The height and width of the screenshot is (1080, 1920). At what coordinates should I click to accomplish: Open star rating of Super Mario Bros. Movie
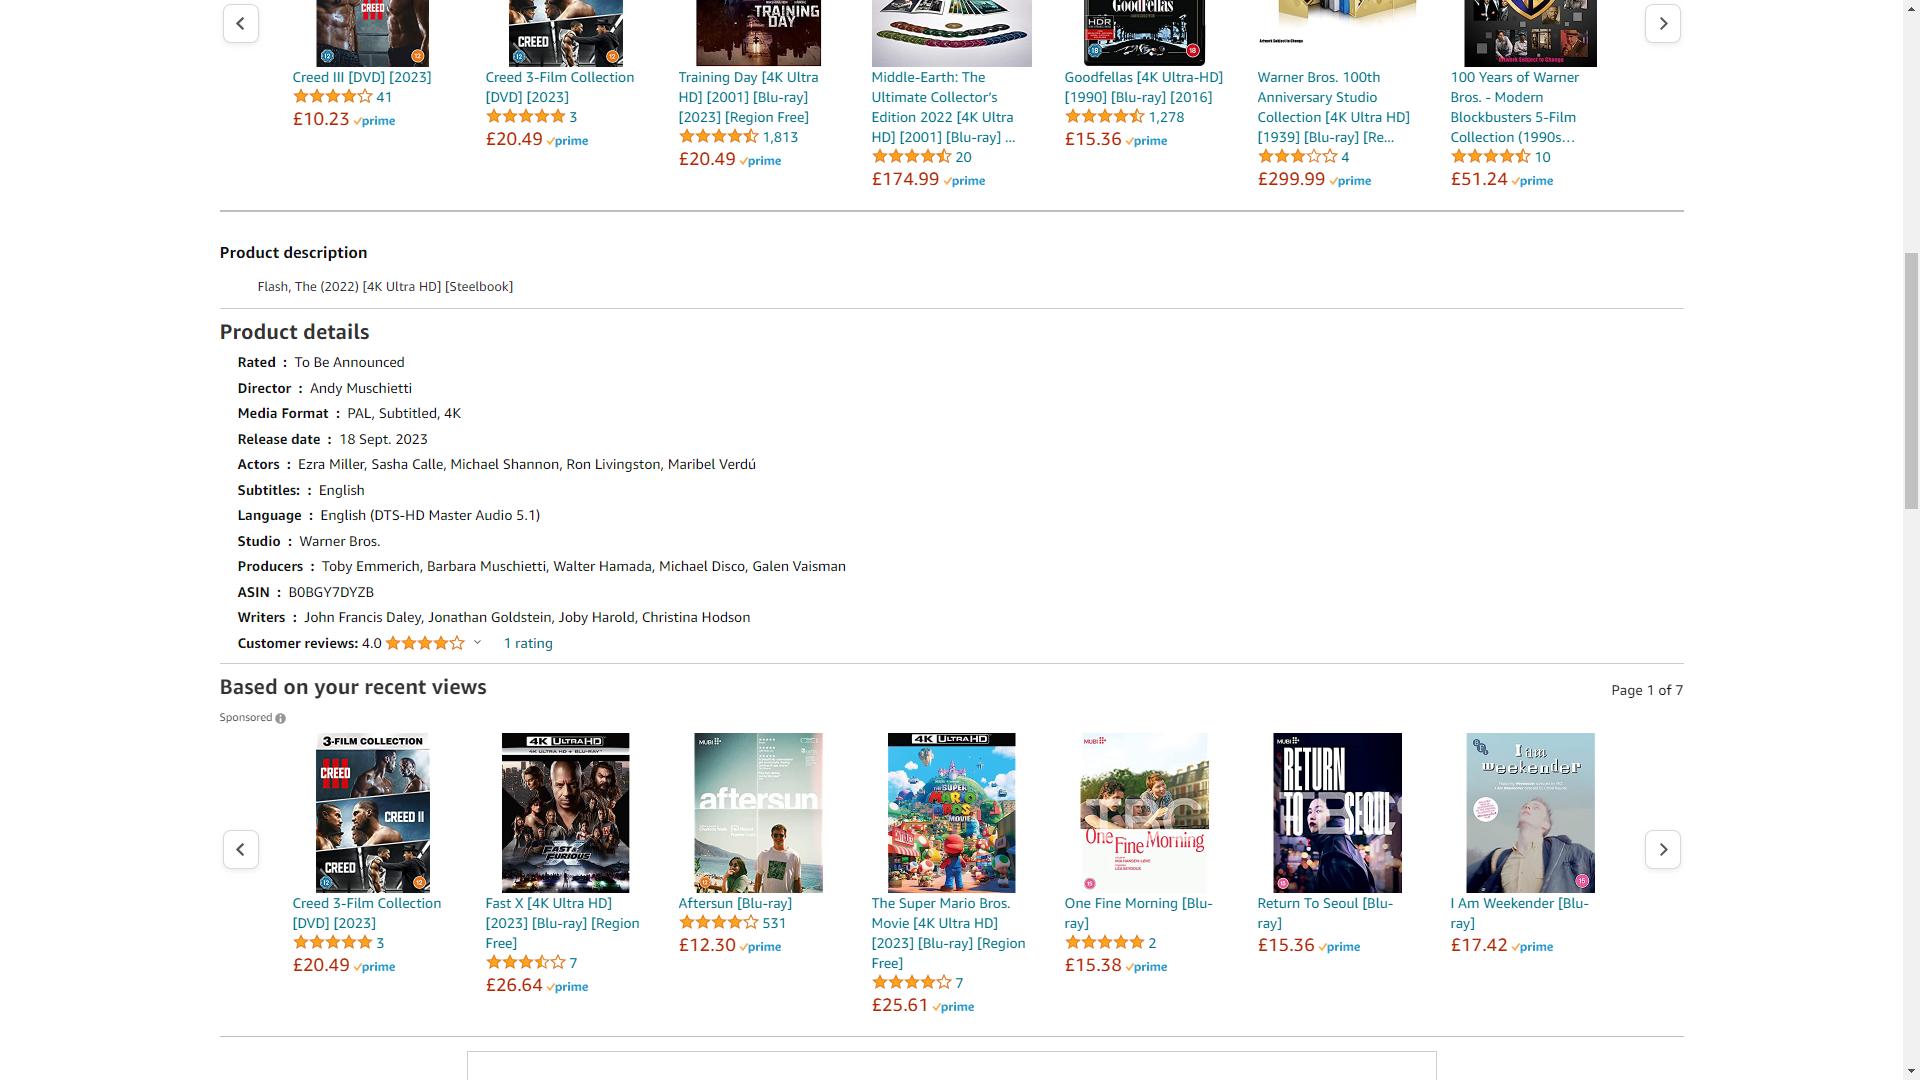tap(912, 983)
